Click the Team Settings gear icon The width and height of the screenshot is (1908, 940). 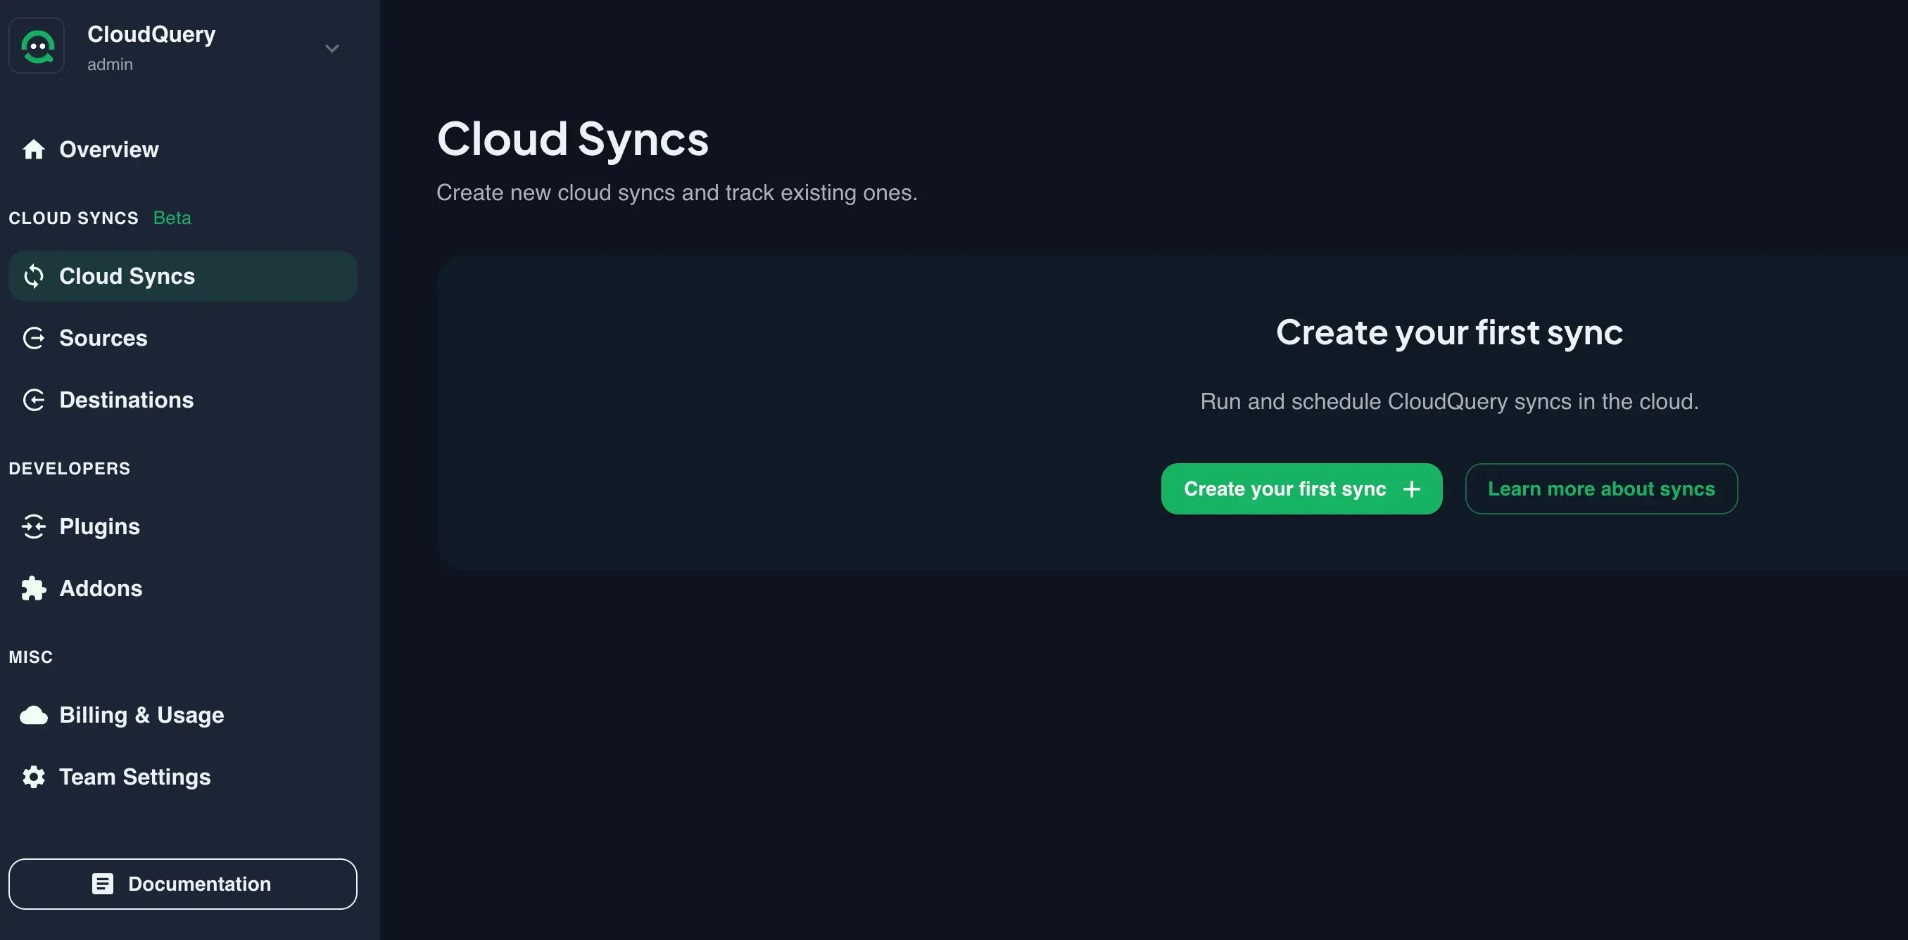click(x=34, y=777)
